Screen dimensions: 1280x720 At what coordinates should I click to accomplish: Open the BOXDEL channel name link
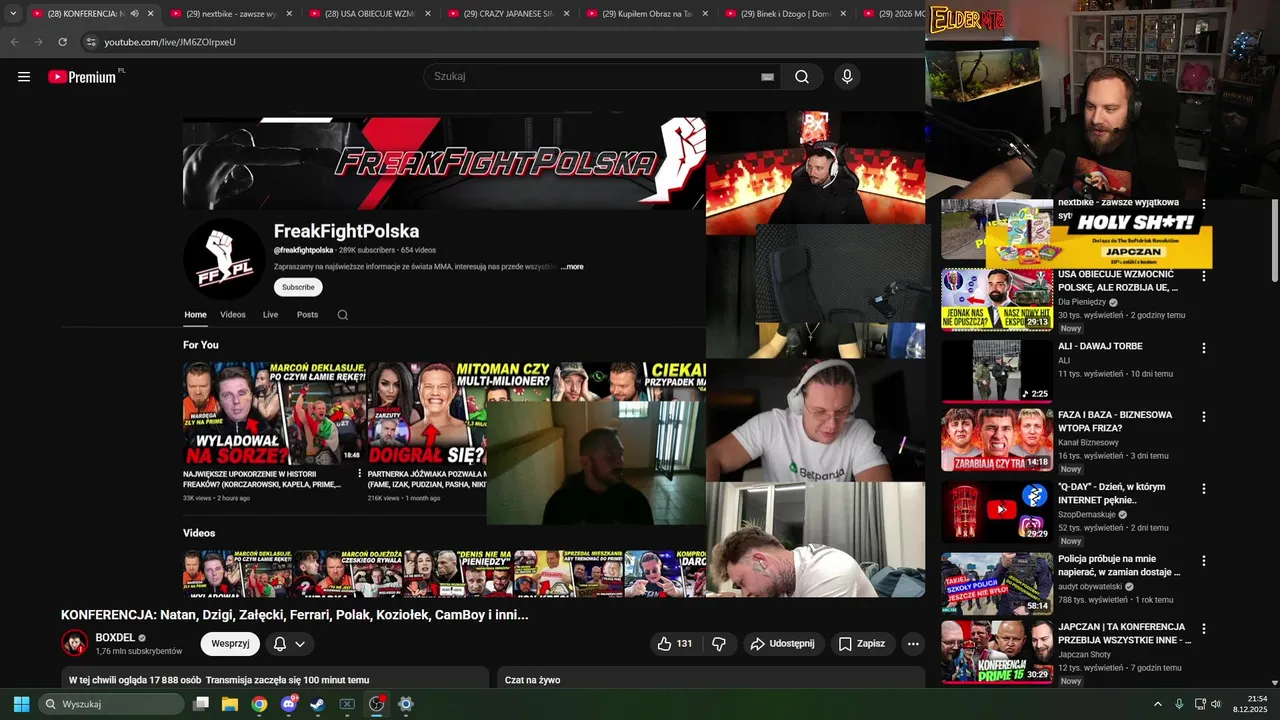pos(115,638)
